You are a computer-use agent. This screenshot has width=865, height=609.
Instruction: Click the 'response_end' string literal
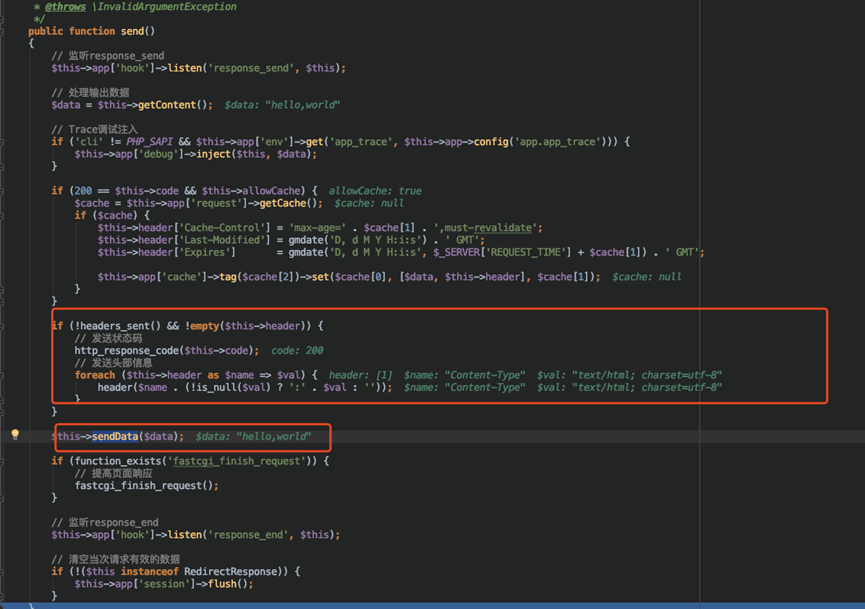248,535
